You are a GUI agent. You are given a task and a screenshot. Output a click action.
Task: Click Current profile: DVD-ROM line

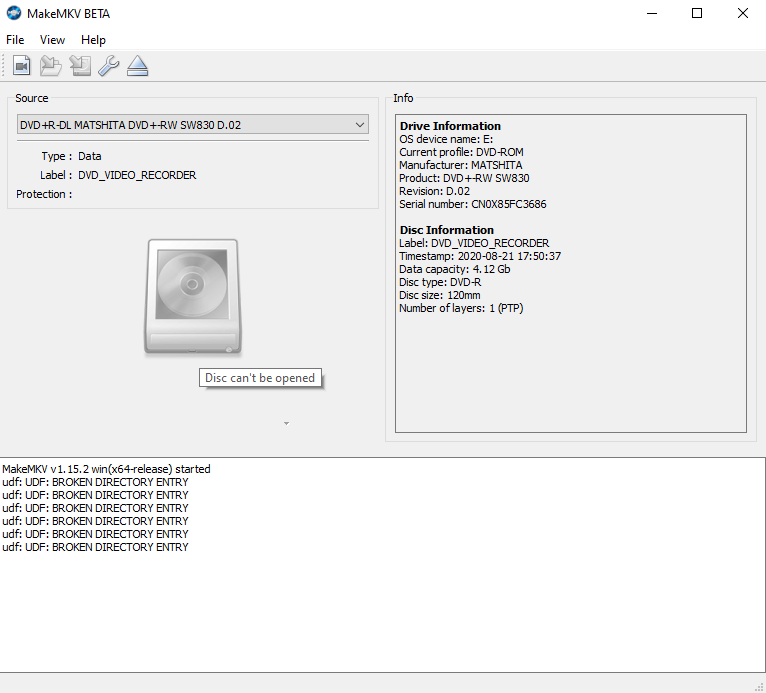pyautogui.click(x=461, y=152)
